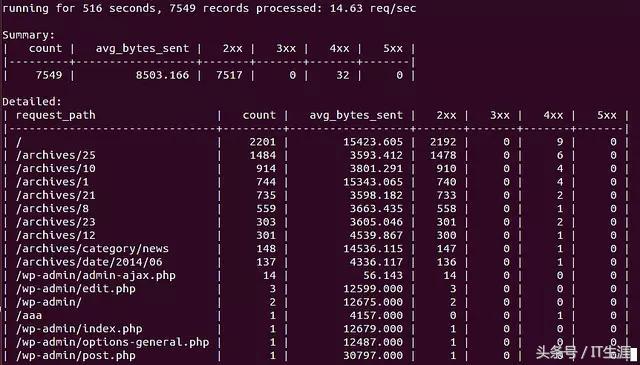Click the 2xx value 2192
The height and width of the screenshot is (365, 640).
[x=443, y=142]
